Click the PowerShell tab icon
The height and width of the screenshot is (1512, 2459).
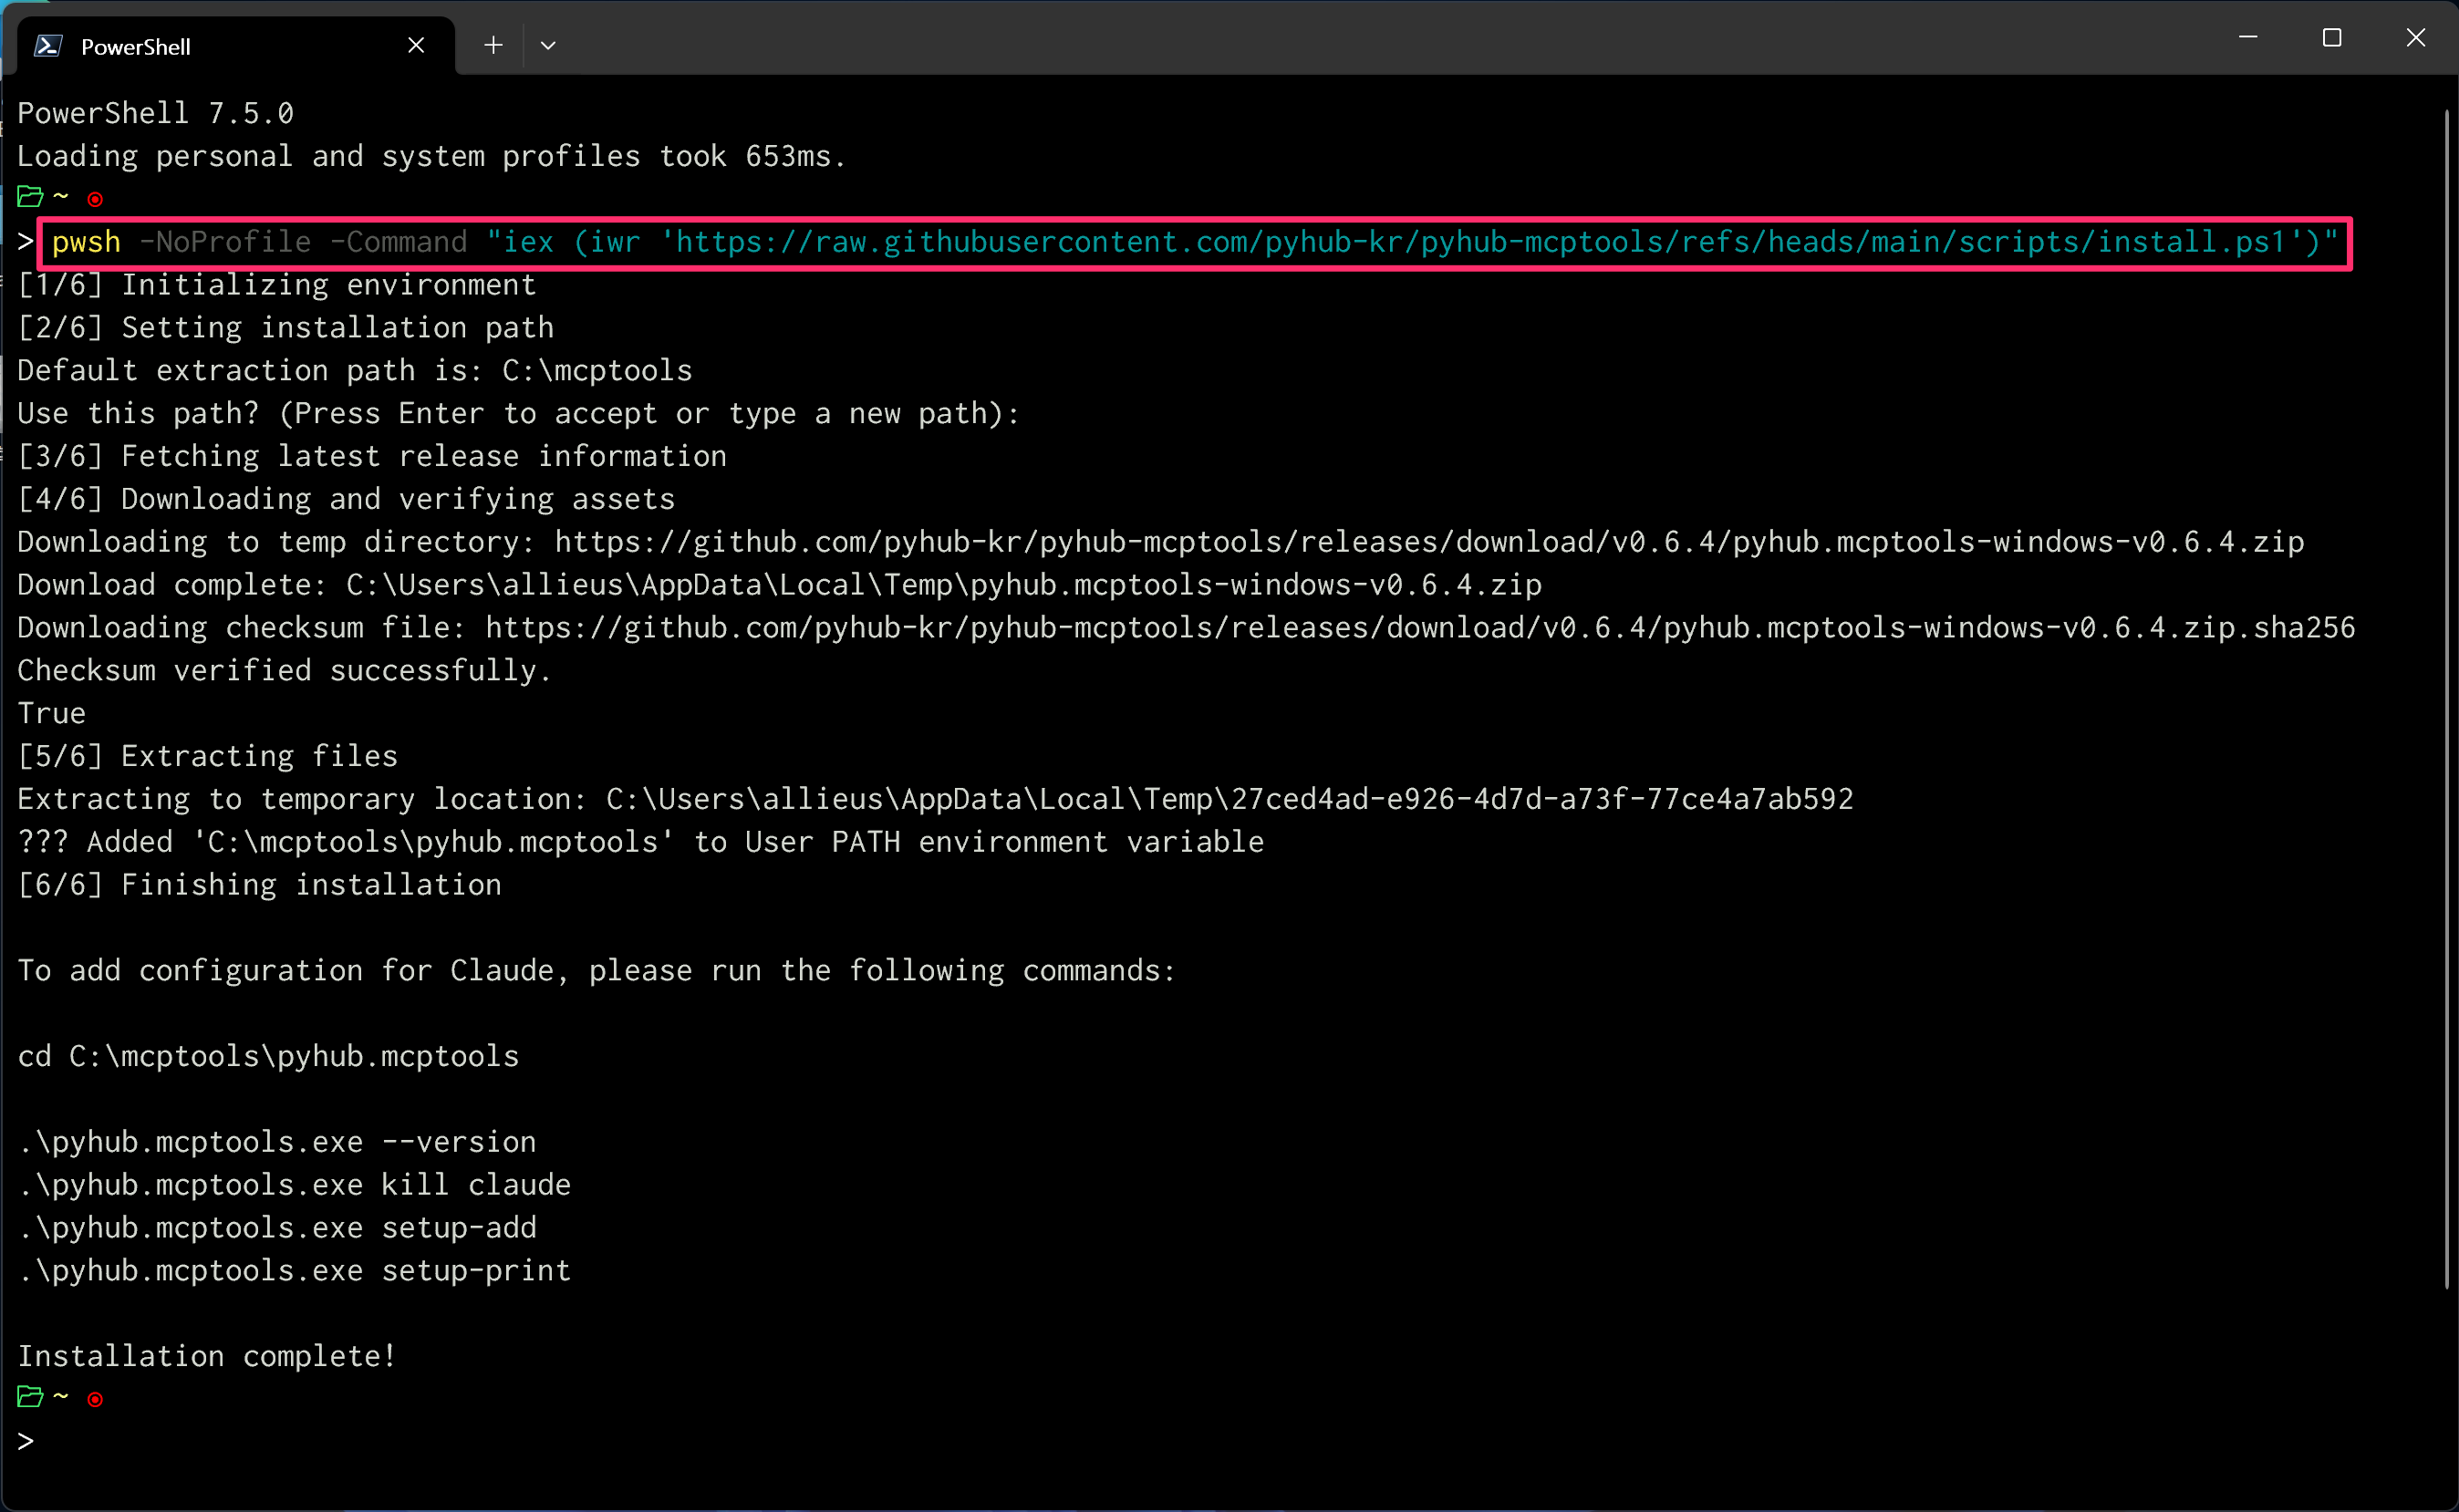click(48, 46)
